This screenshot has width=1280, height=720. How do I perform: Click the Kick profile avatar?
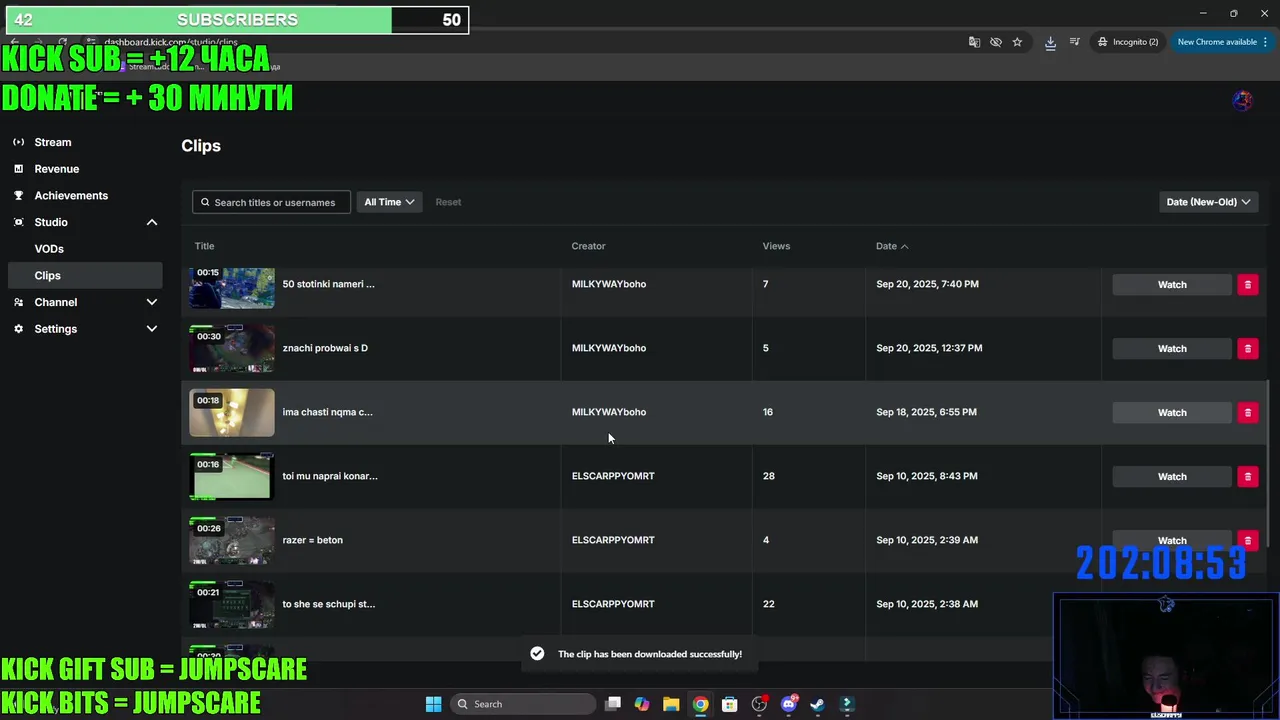[x=1242, y=100]
